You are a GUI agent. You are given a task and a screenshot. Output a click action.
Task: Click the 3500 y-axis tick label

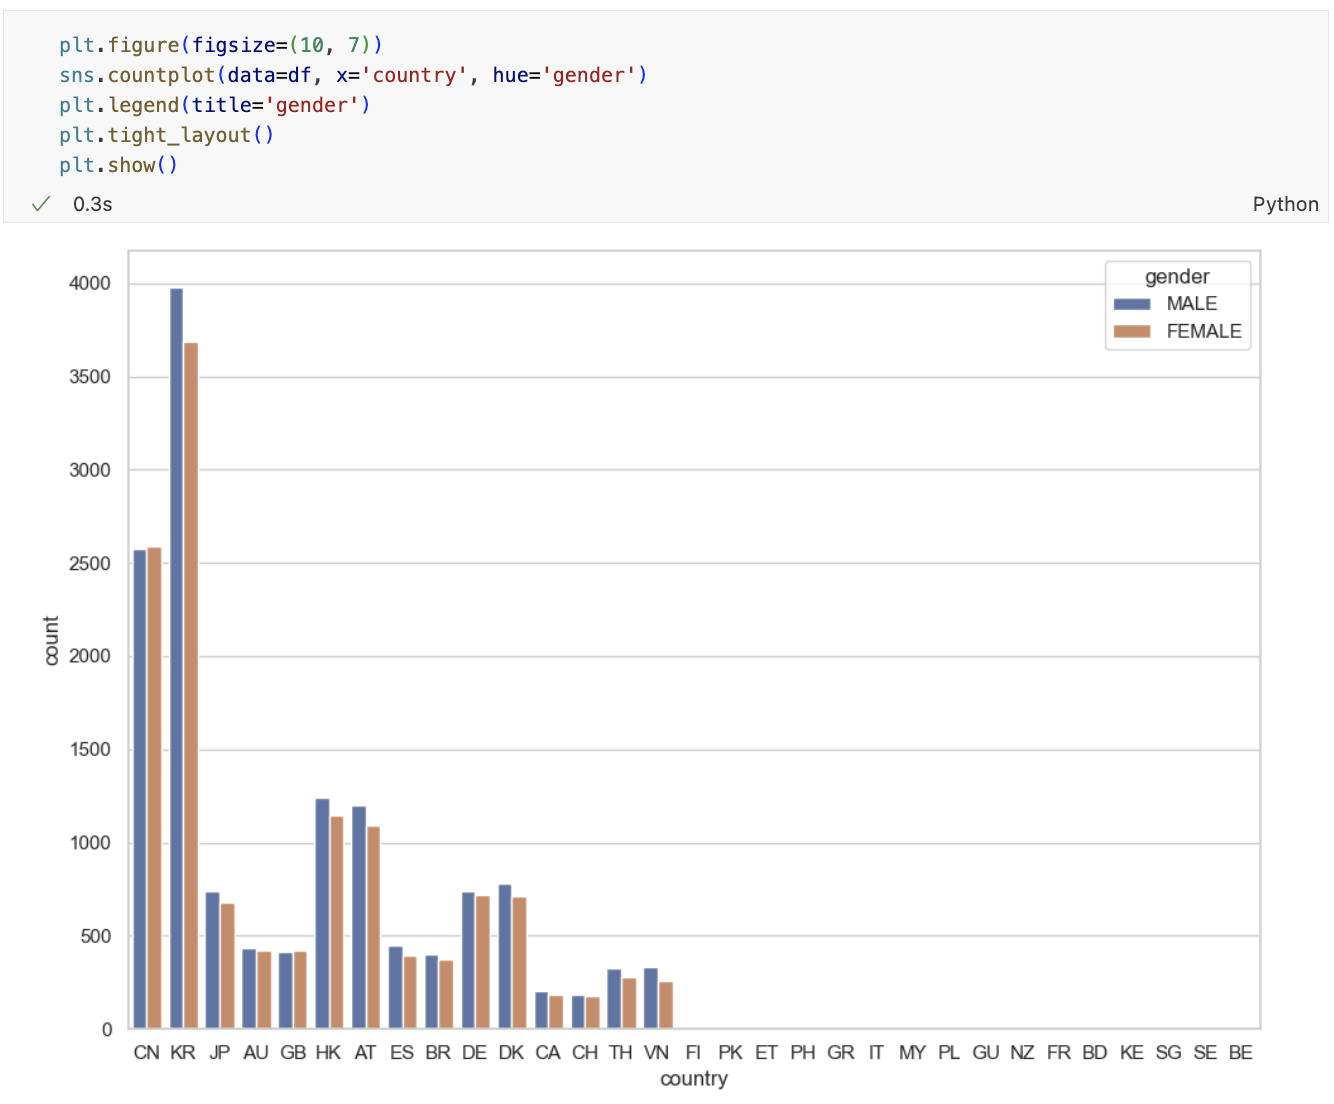click(x=90, y=377)
